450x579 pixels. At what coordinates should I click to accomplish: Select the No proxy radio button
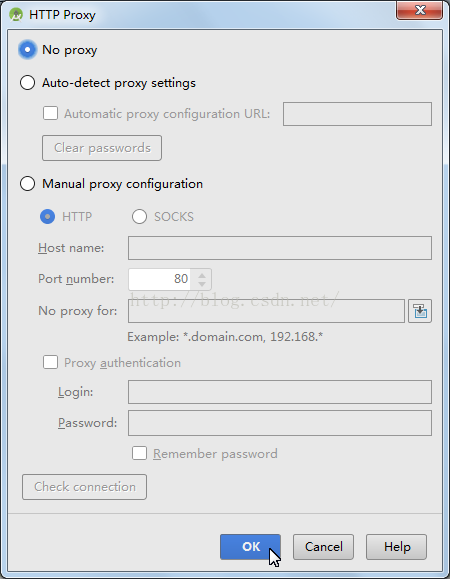pos(28,49)
